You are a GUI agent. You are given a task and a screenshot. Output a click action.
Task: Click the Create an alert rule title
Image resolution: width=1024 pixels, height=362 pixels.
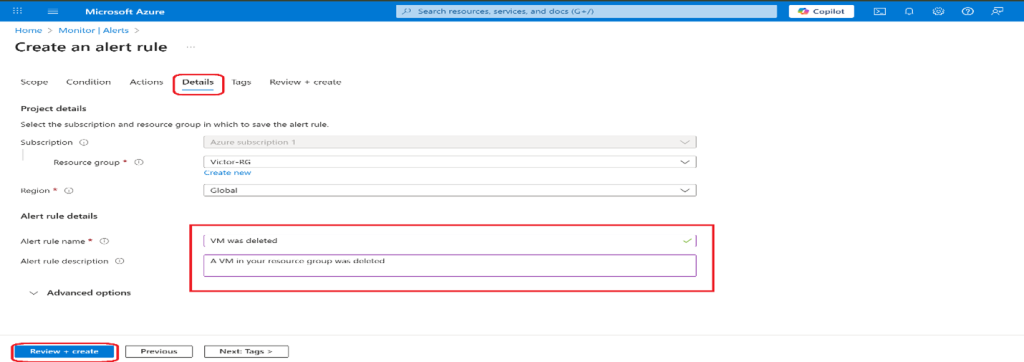coord(91,47)
